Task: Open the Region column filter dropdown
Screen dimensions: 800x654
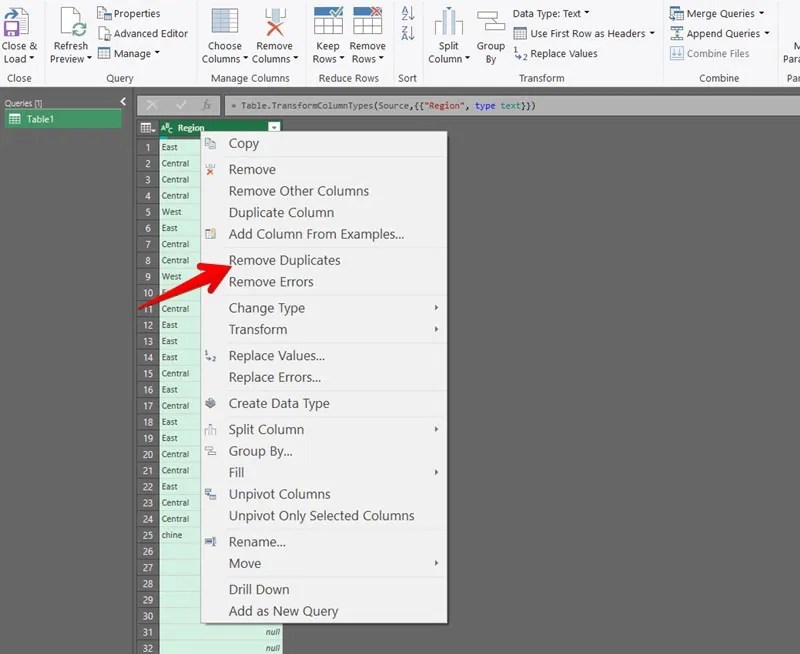Action: coord(273,127)
